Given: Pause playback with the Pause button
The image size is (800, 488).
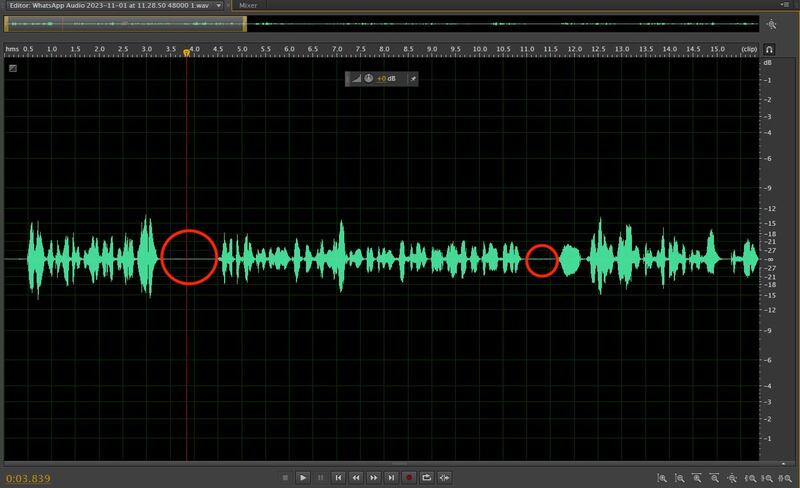Looking at the screenshot, I should [x=320, y=478].
